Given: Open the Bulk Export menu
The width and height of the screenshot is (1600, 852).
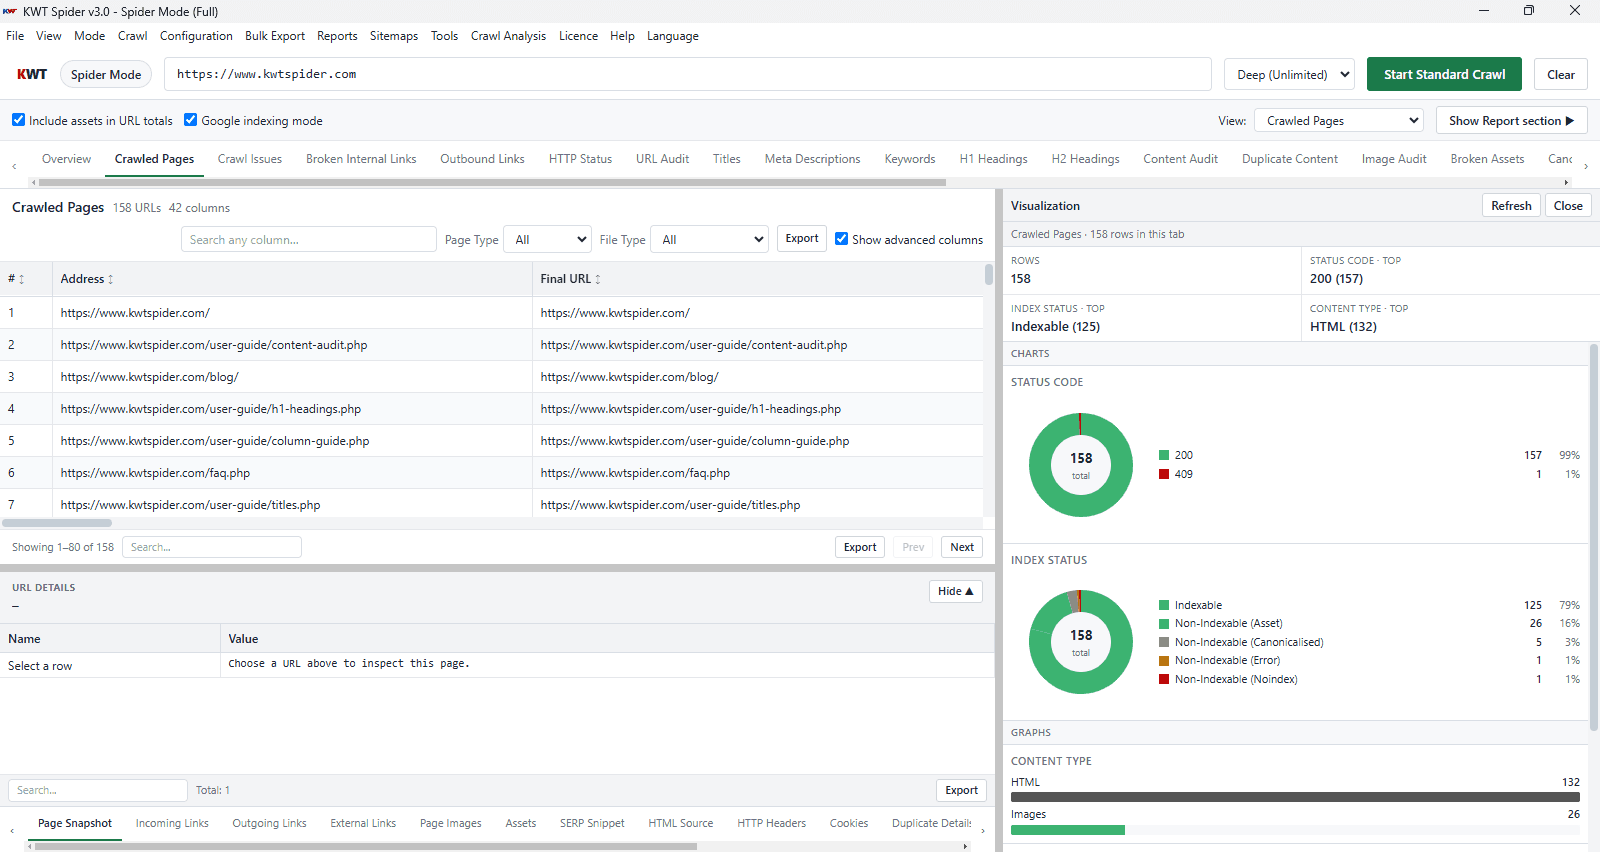Looking at the screenshot, I should point(275,36).
